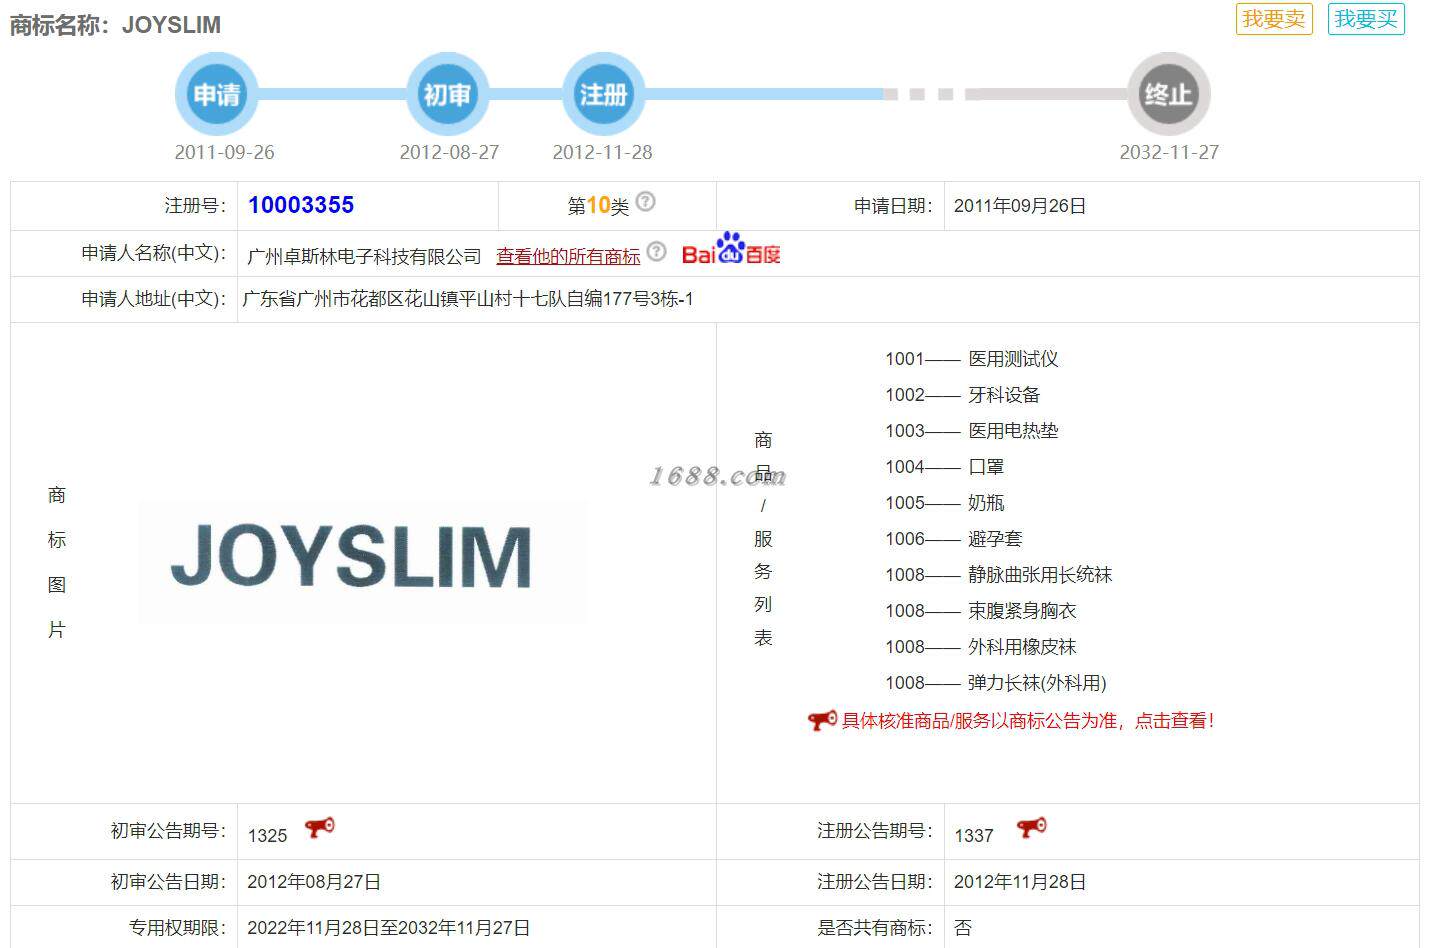Image resolution: width=1434 pixels, height=948 pixels.
Task: Click goods item 外科用橡皮袜
Action: coord(980,647)
